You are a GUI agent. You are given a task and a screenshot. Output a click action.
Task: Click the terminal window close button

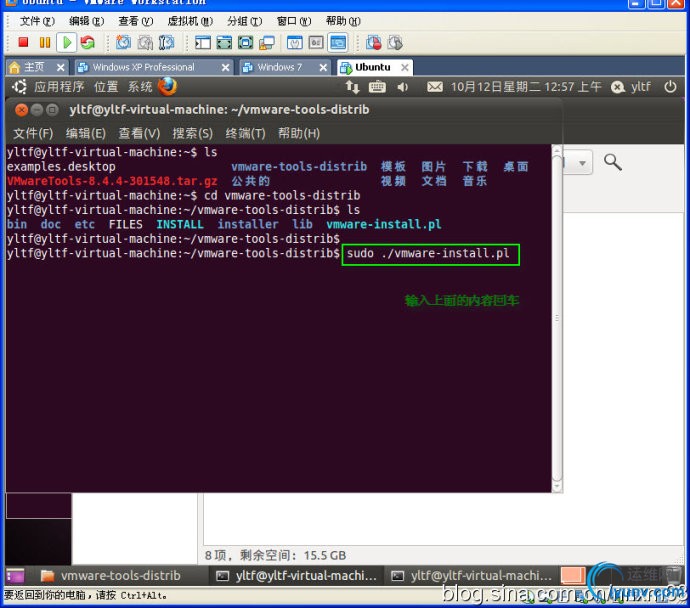tap(21, 110)
